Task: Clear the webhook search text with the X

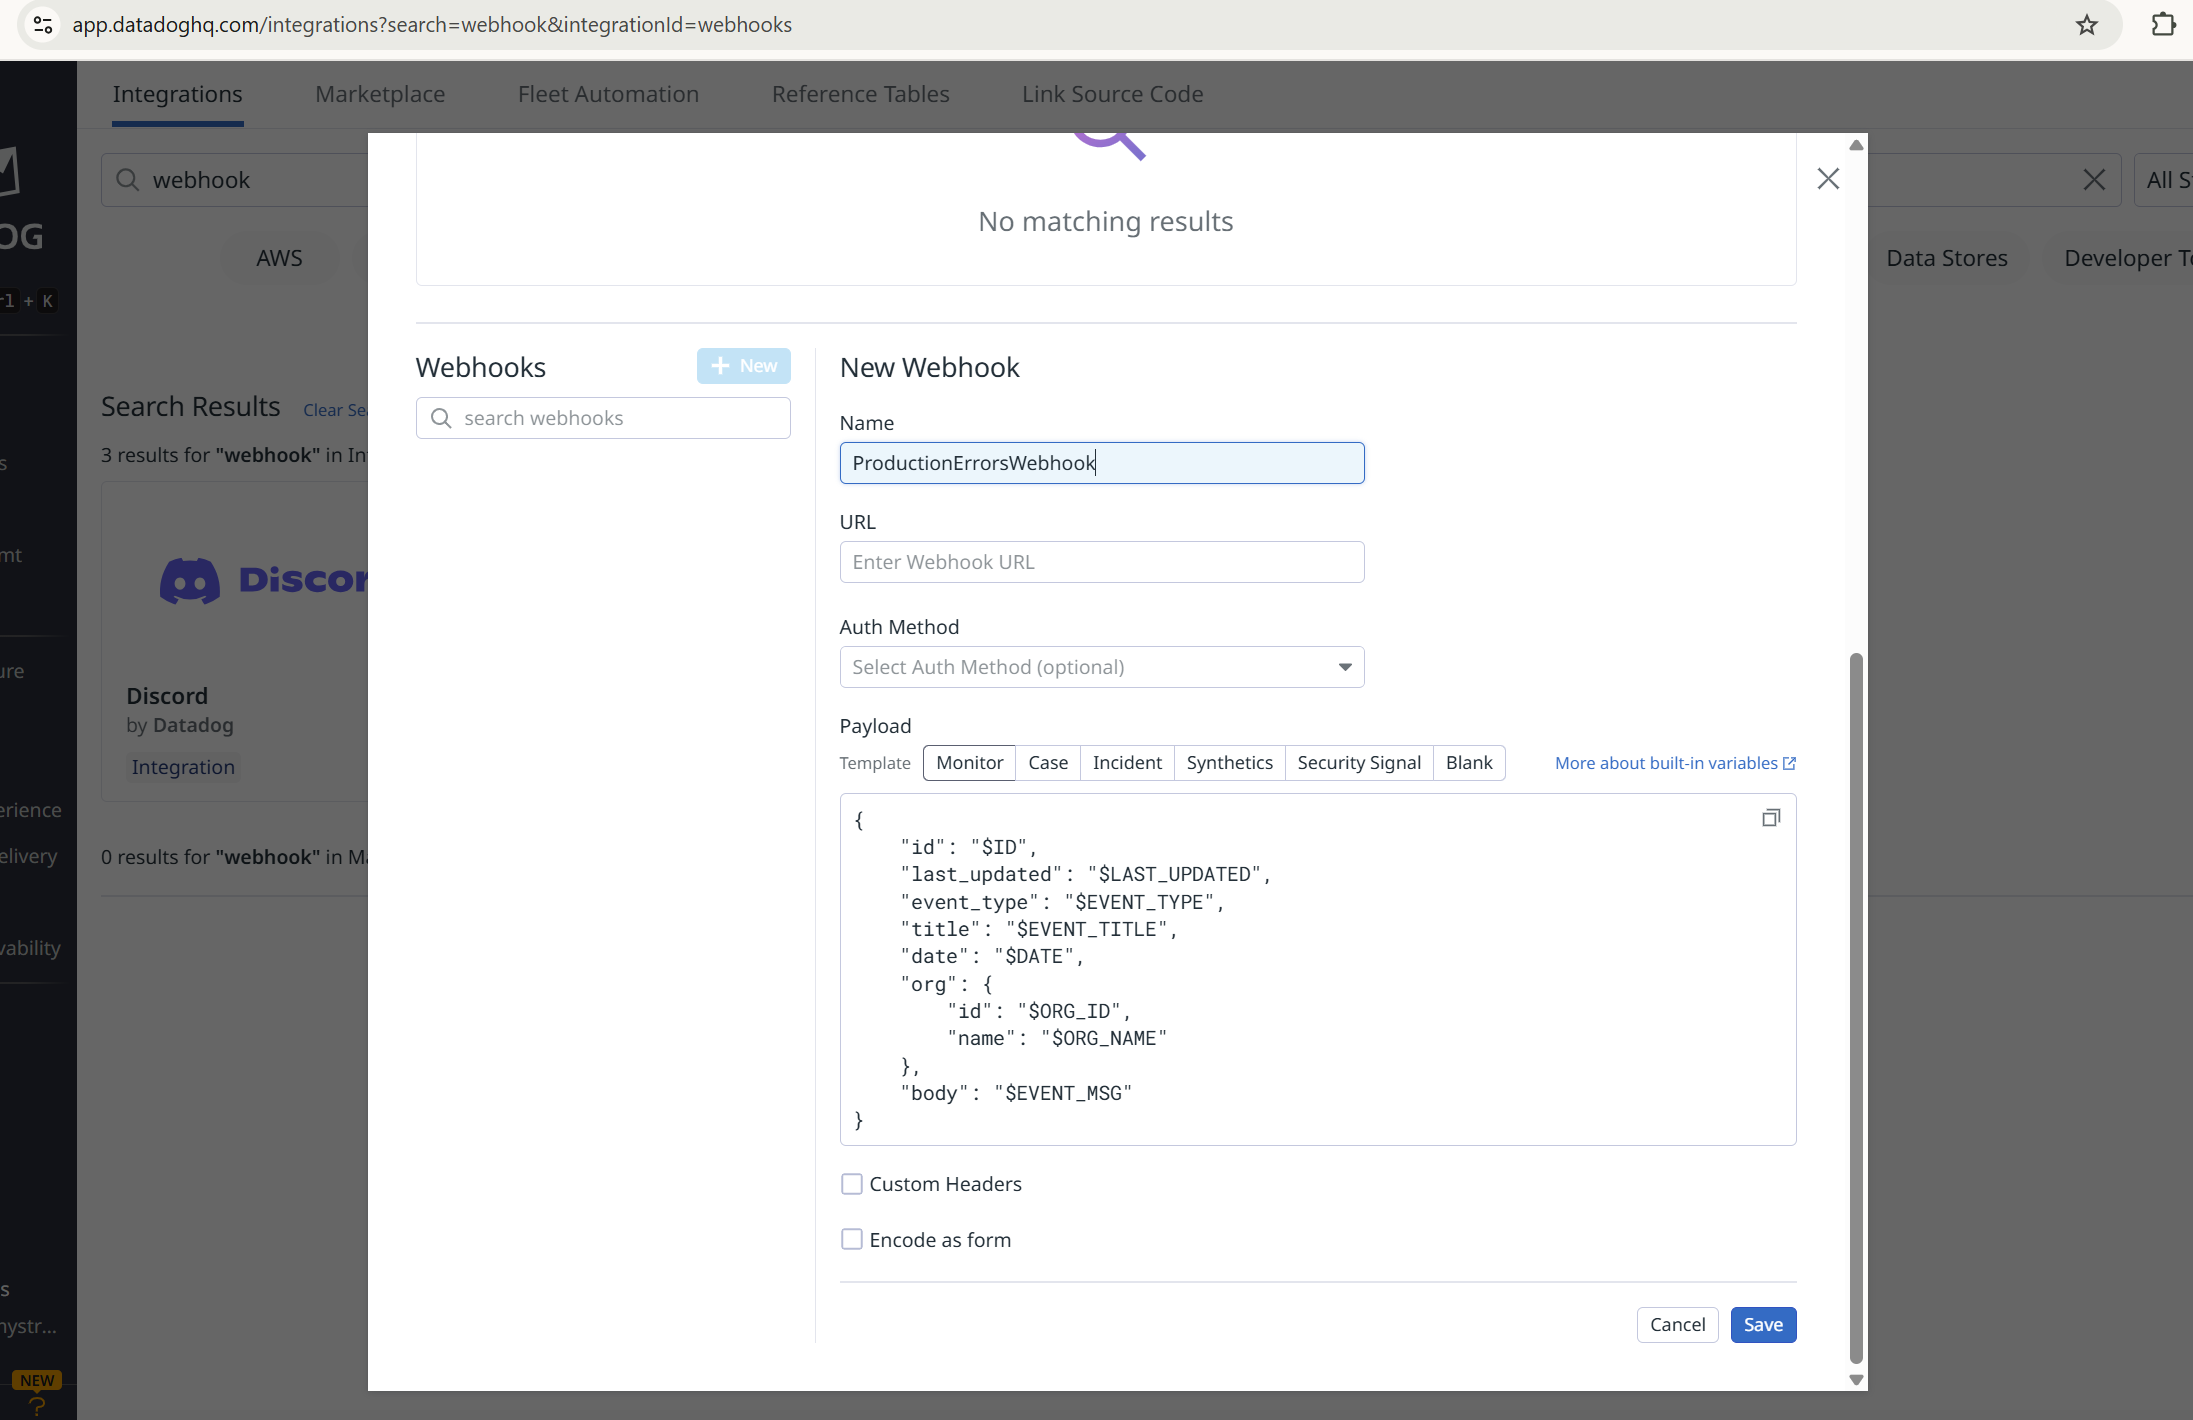Action: pyautogui.click(x=2094, y=180)
